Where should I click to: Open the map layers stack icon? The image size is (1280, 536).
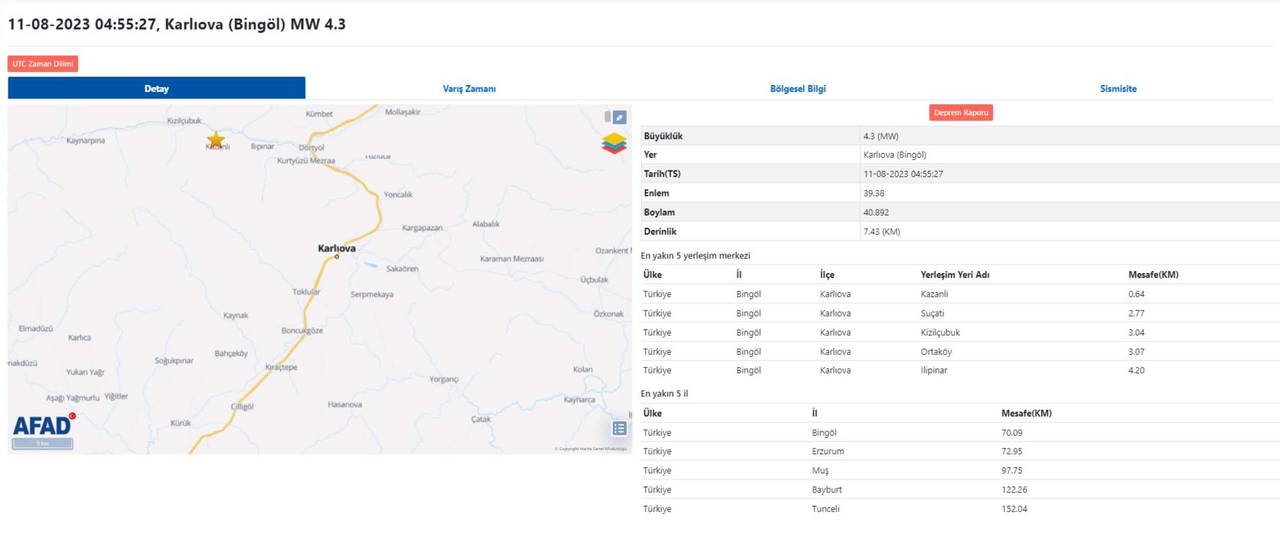[x=614, y=144]
